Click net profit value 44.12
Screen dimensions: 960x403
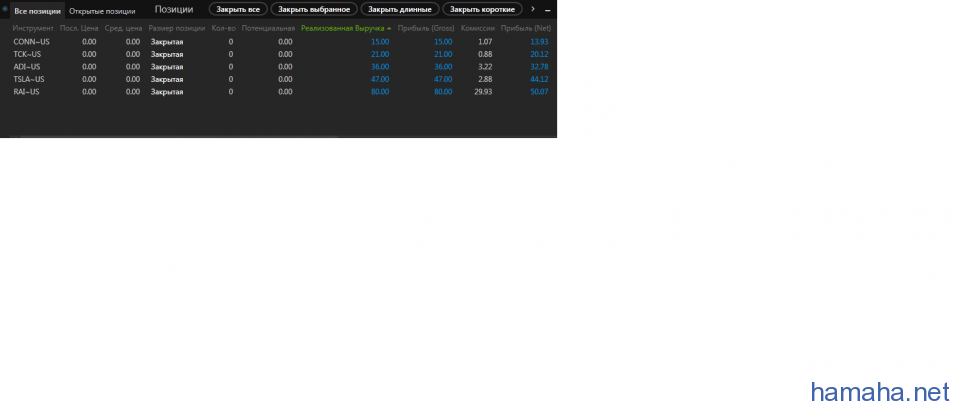pos(539,79)
